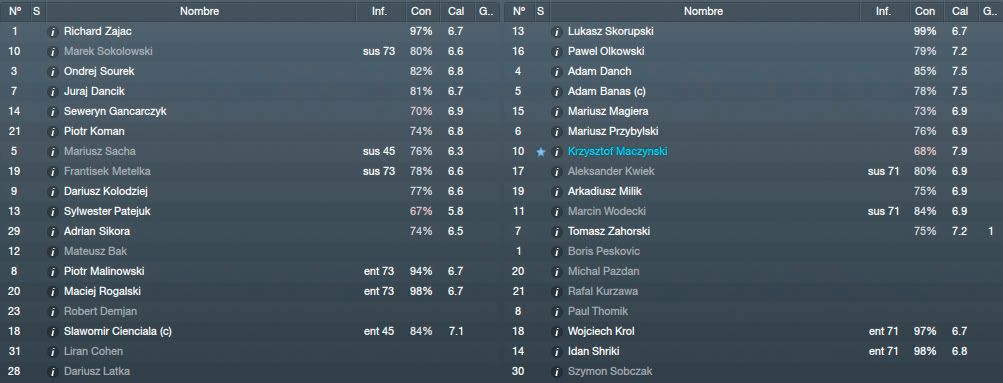Open player Krzysztof Maczynski's profile
The height and width of the screenshot is (383, 1003).
pos(620,152)
